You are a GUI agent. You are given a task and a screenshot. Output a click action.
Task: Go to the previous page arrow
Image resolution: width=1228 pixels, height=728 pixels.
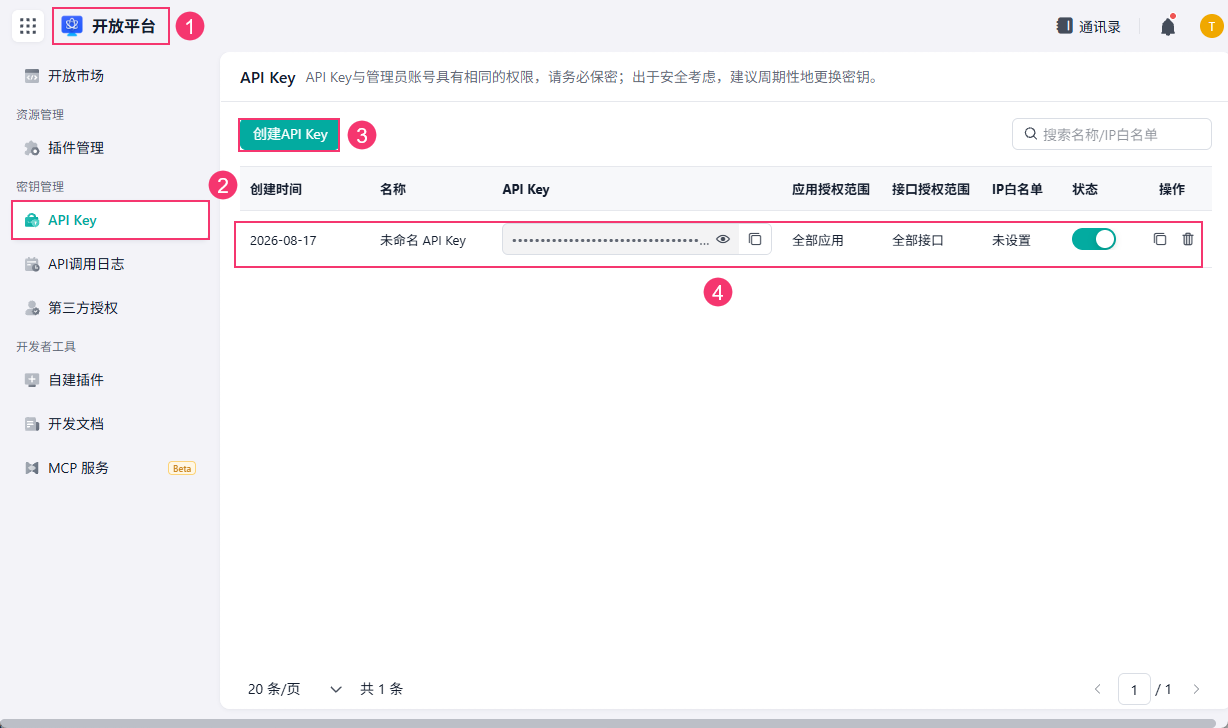coord(1098,689)
